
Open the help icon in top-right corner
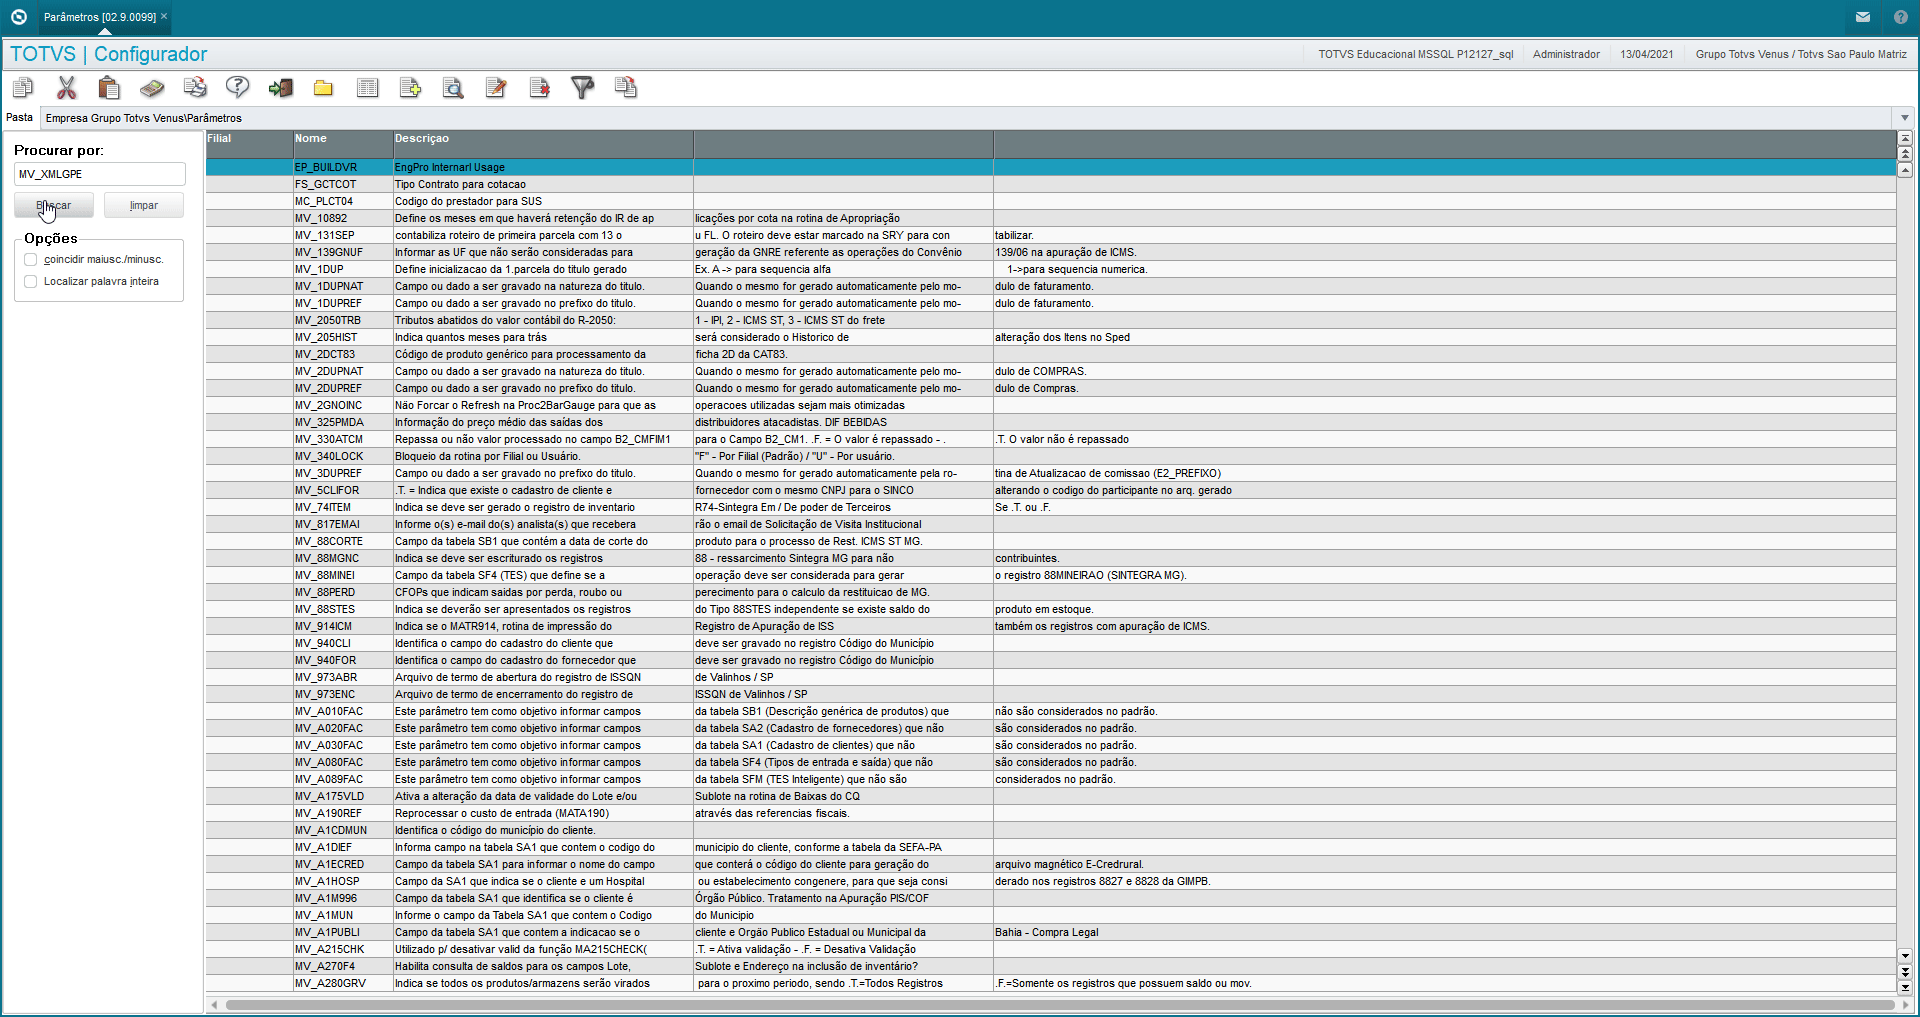point(1901,17)
